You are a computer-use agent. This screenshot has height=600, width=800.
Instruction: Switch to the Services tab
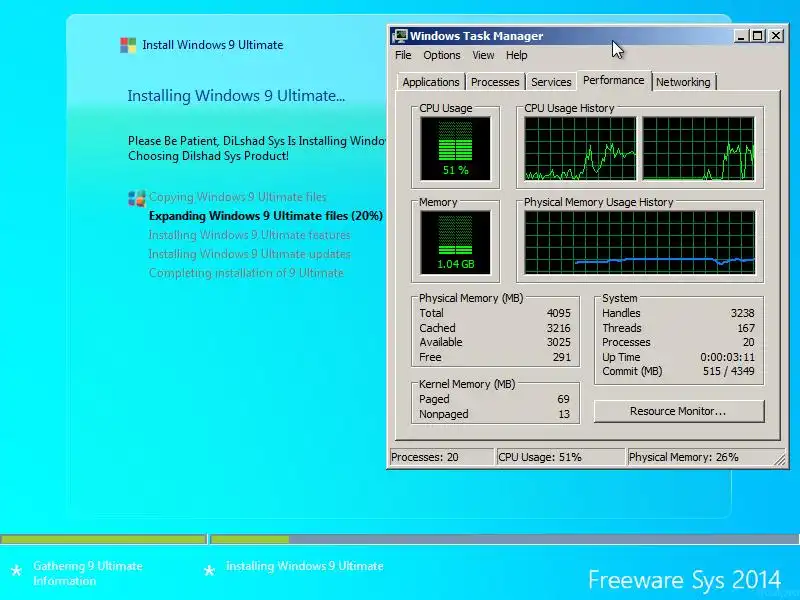click(x=551, y=82)
